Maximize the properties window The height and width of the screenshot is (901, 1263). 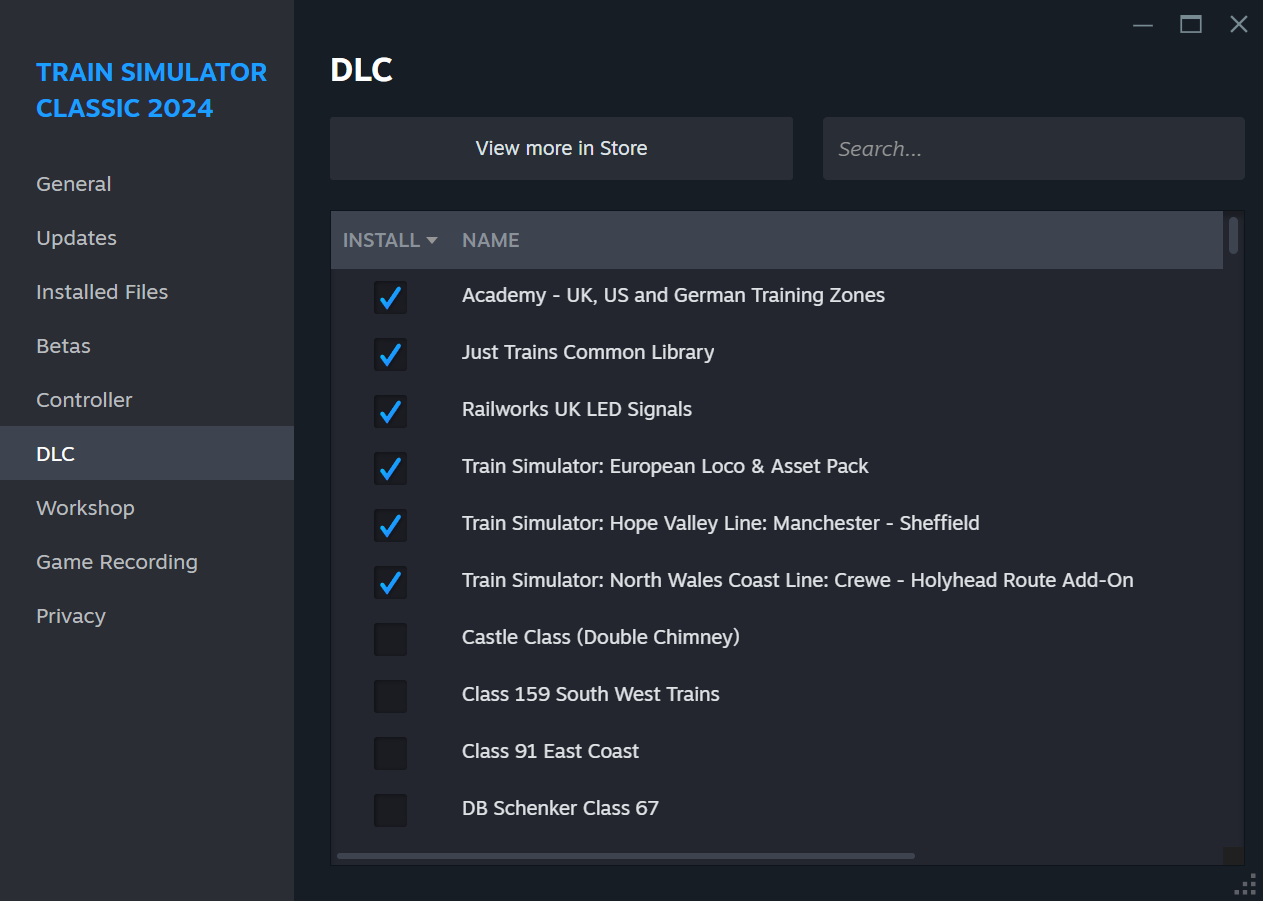1191,25
